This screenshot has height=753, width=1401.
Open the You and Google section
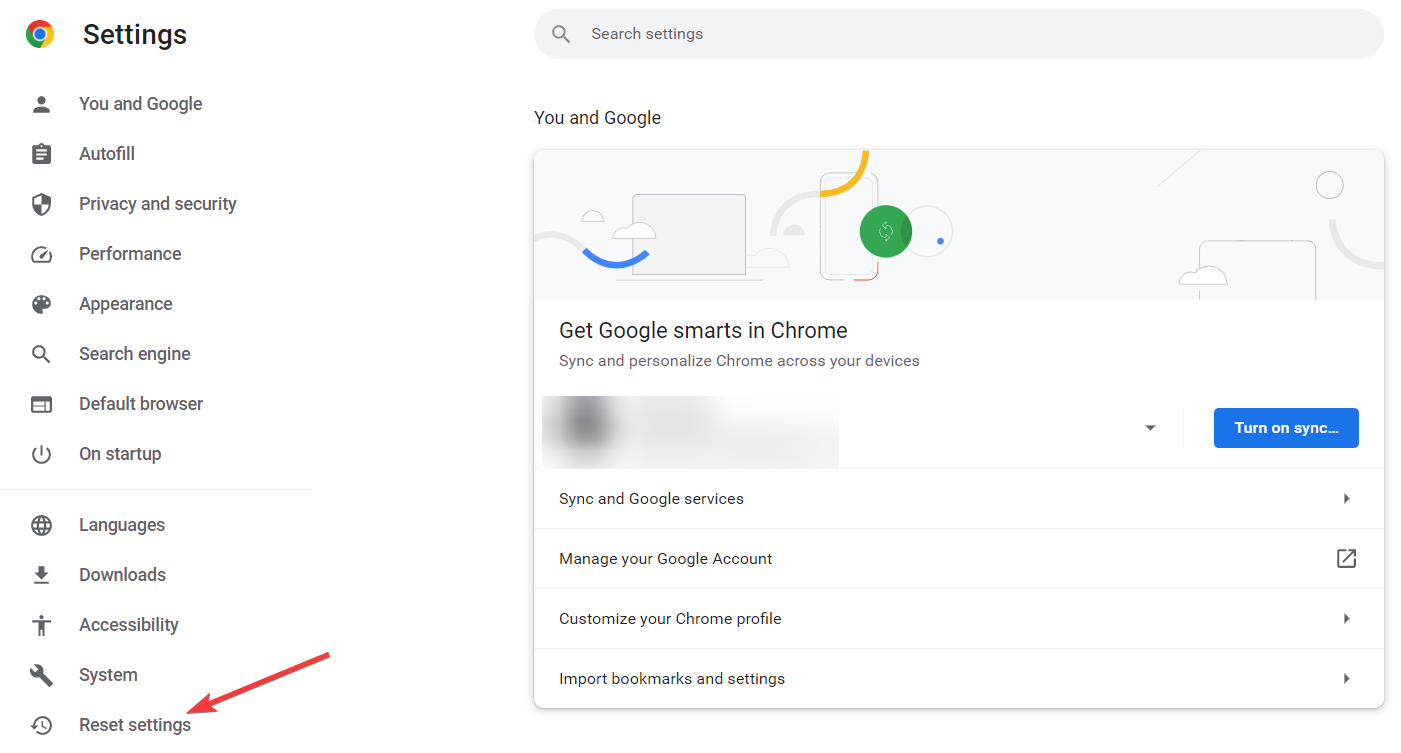[141, 104]
